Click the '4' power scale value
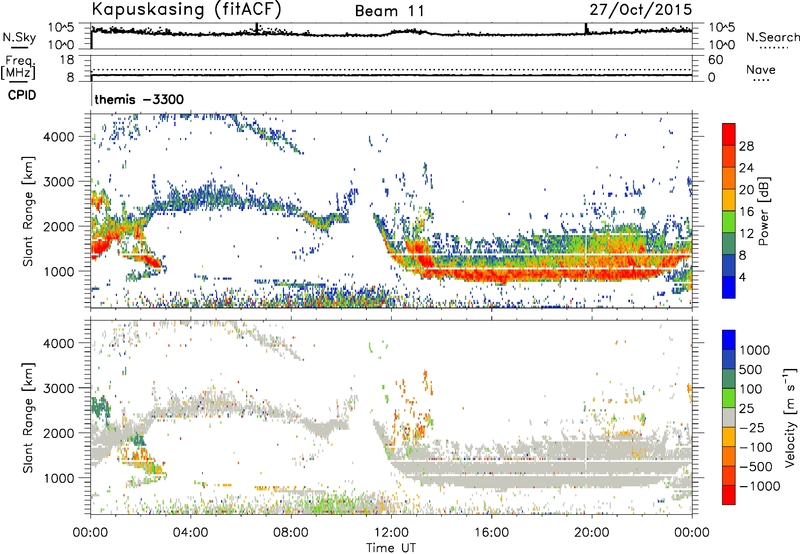The width and height of the screenshot is (800, 554). (x=742, y=278)
